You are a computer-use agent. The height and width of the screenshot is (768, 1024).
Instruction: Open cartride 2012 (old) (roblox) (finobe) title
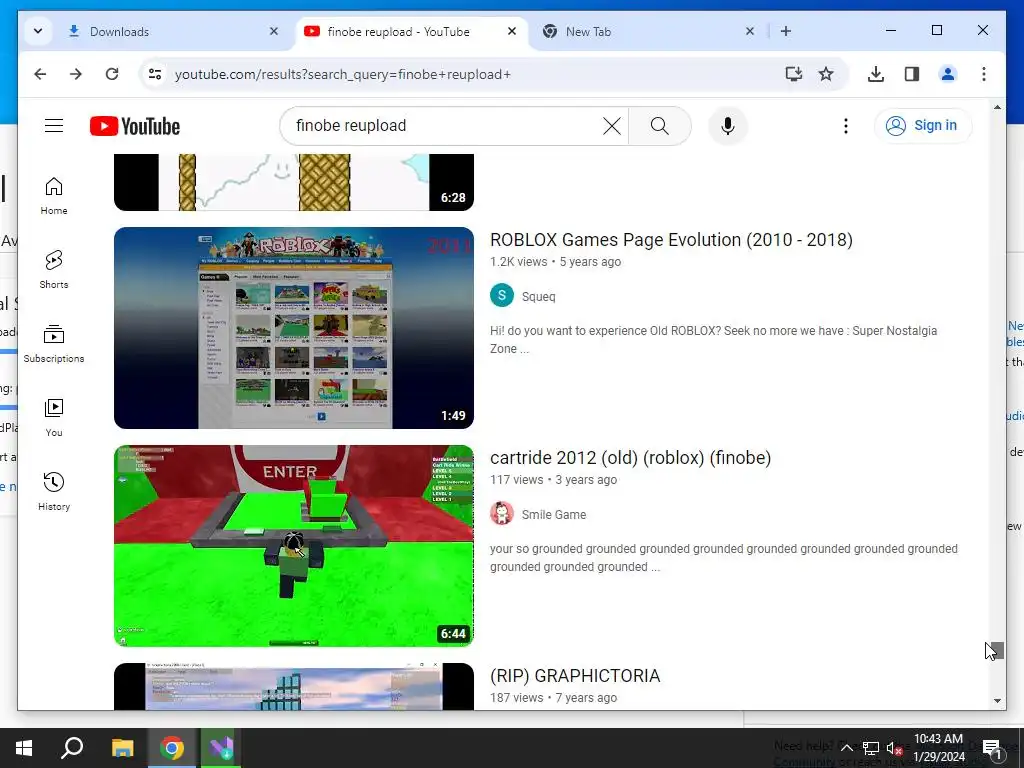pyautogui.click(x=630, y=458)
